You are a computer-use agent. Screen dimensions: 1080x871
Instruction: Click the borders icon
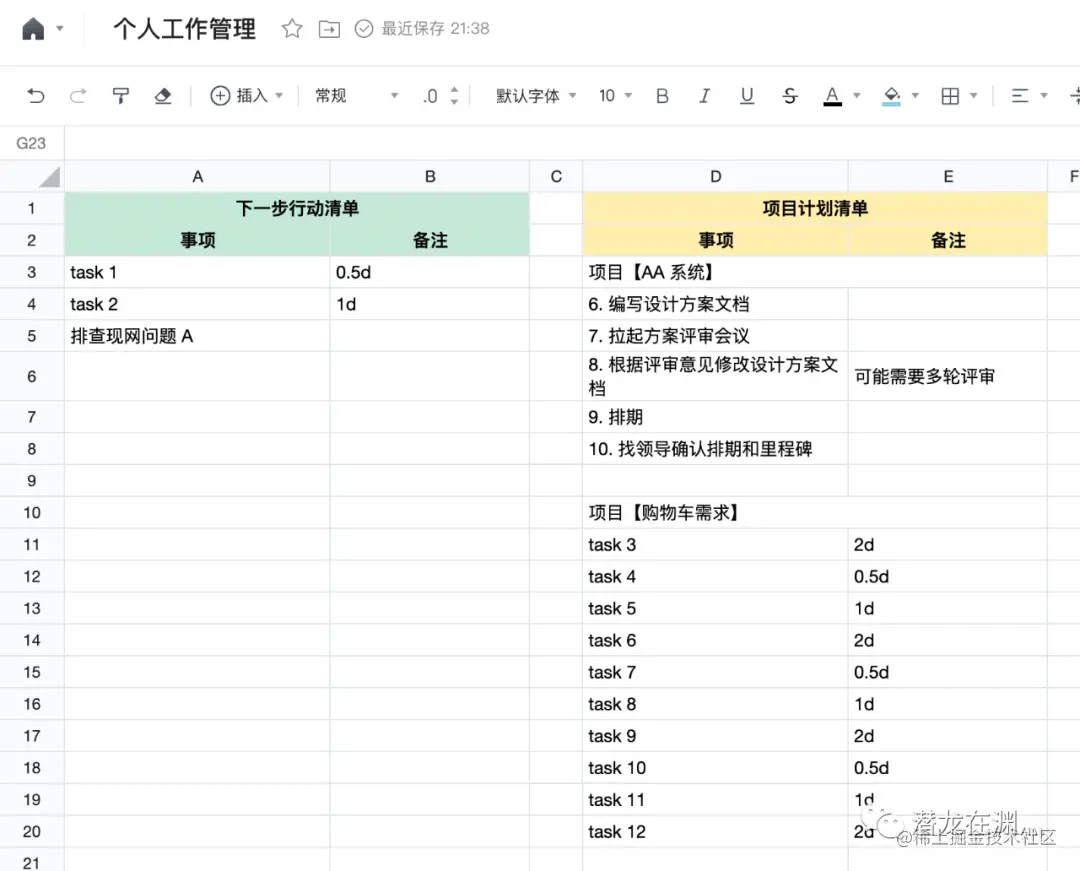coord(950,96)
